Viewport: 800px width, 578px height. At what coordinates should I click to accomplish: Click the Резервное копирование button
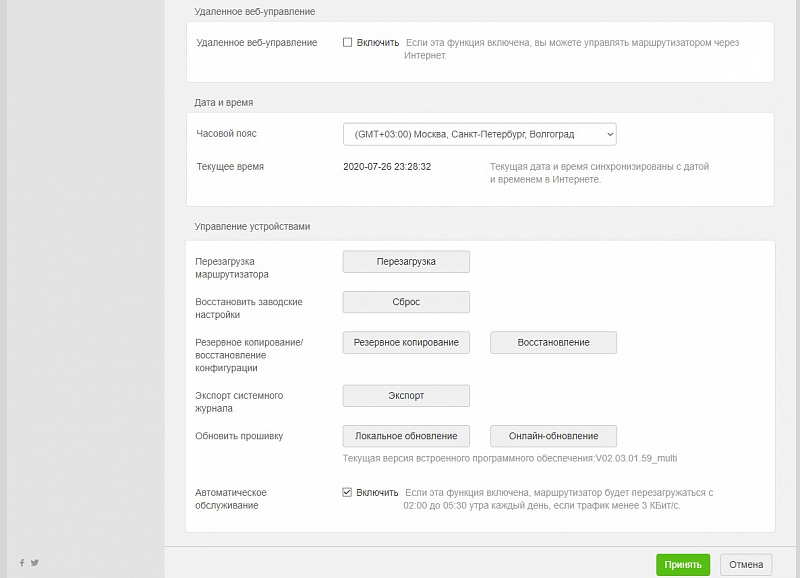(x=406, y=342)
